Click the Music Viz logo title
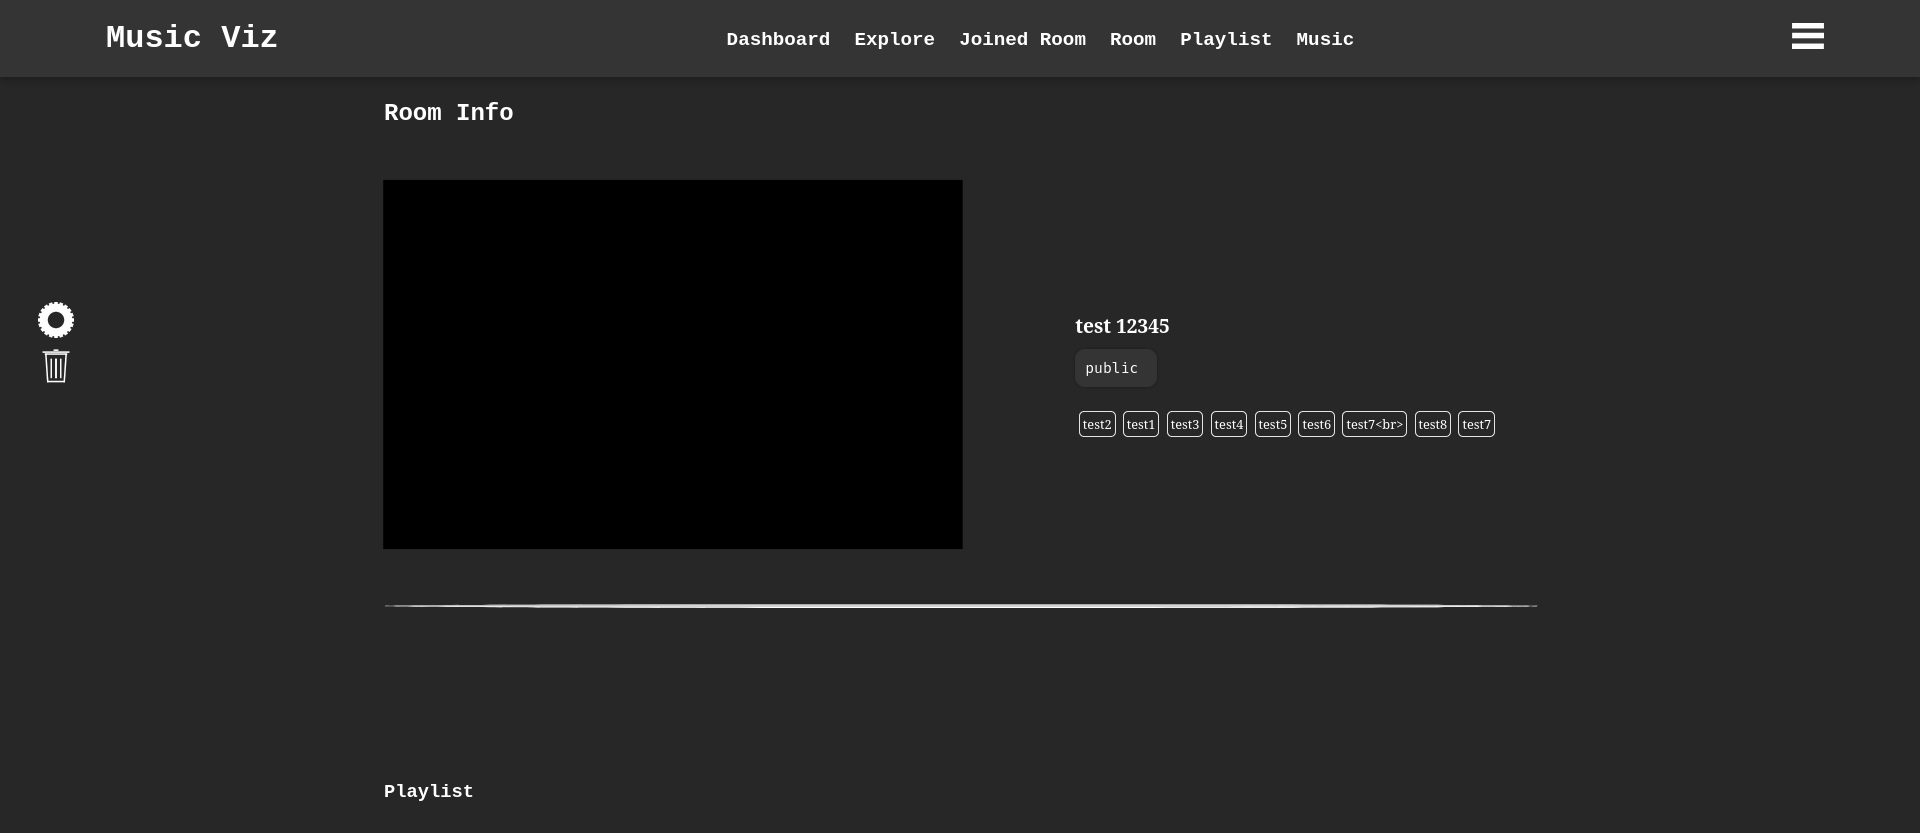This screenshot has width=1920, height=833. click(x=192, y=38)
